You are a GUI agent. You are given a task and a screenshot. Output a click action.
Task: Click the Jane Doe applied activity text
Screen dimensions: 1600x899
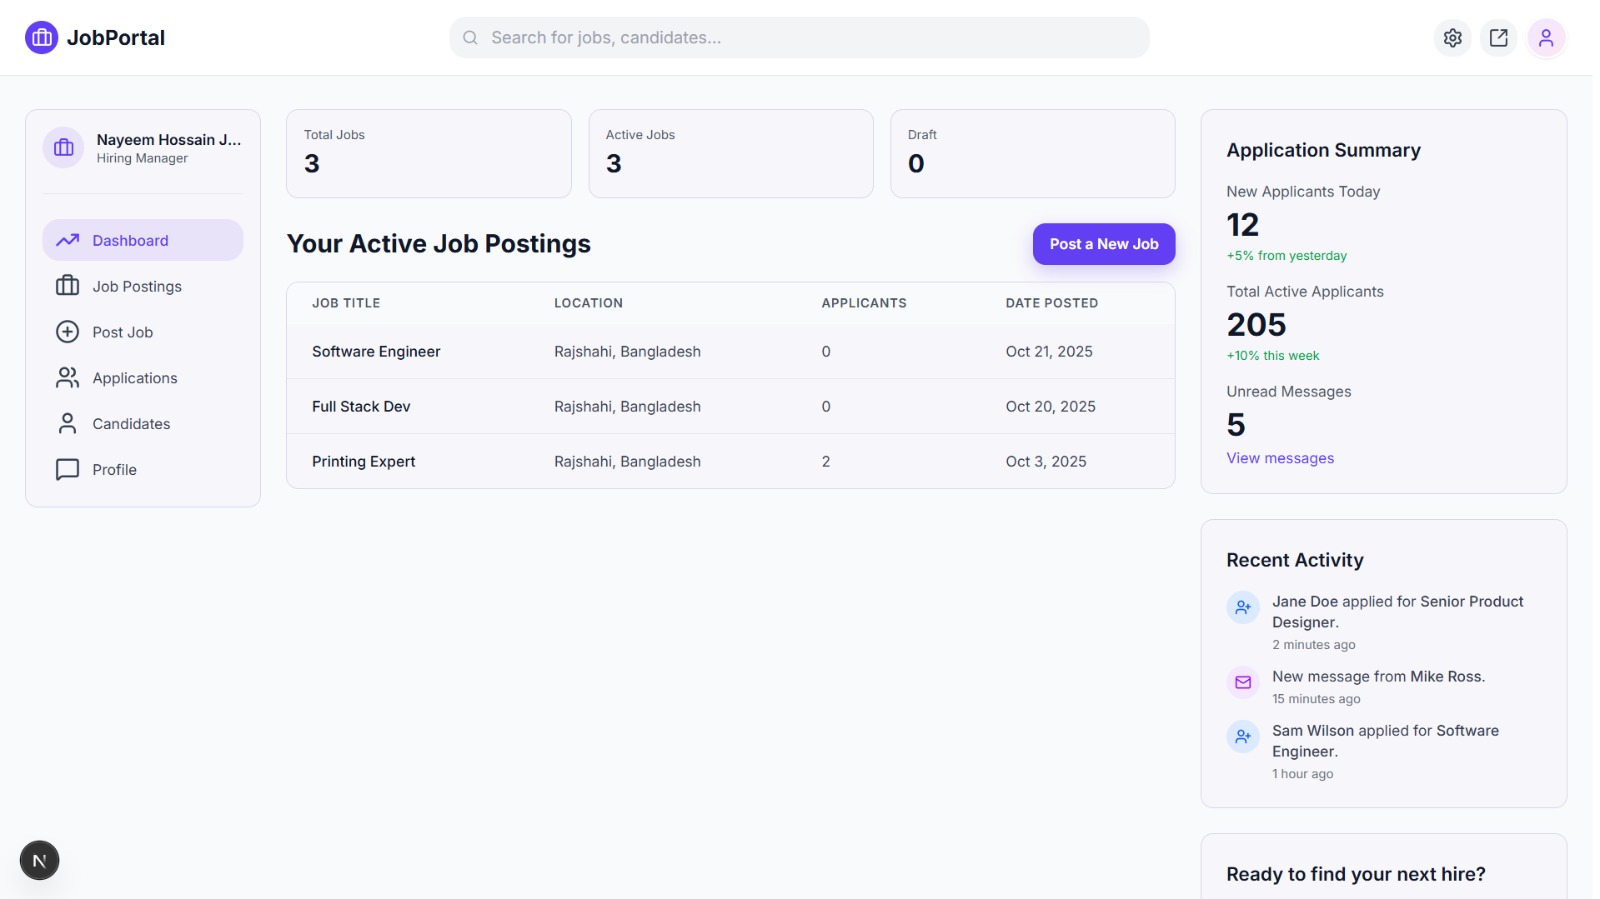tap(1398, 612)
